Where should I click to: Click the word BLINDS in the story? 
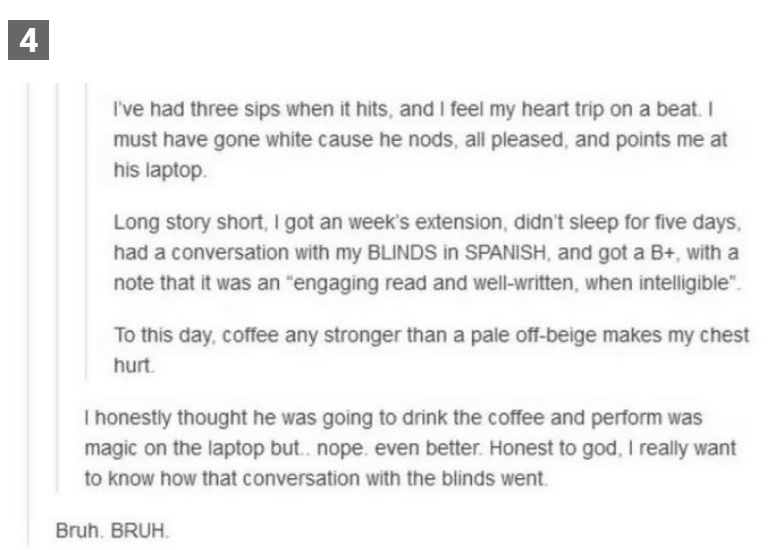[x=402, y=253]
